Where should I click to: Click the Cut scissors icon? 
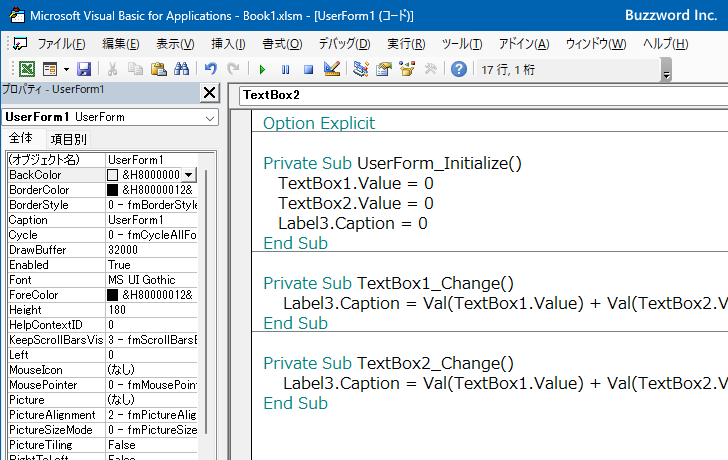pos(112,69)
